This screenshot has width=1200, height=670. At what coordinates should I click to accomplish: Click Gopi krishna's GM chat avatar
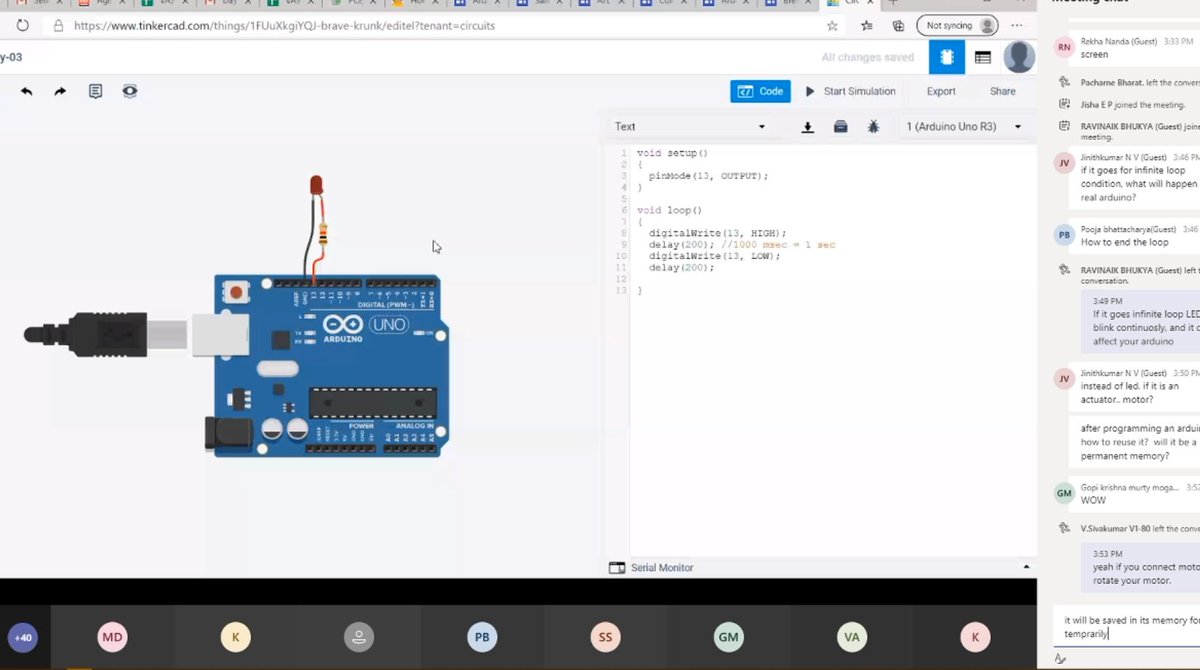coord(1064,493)
